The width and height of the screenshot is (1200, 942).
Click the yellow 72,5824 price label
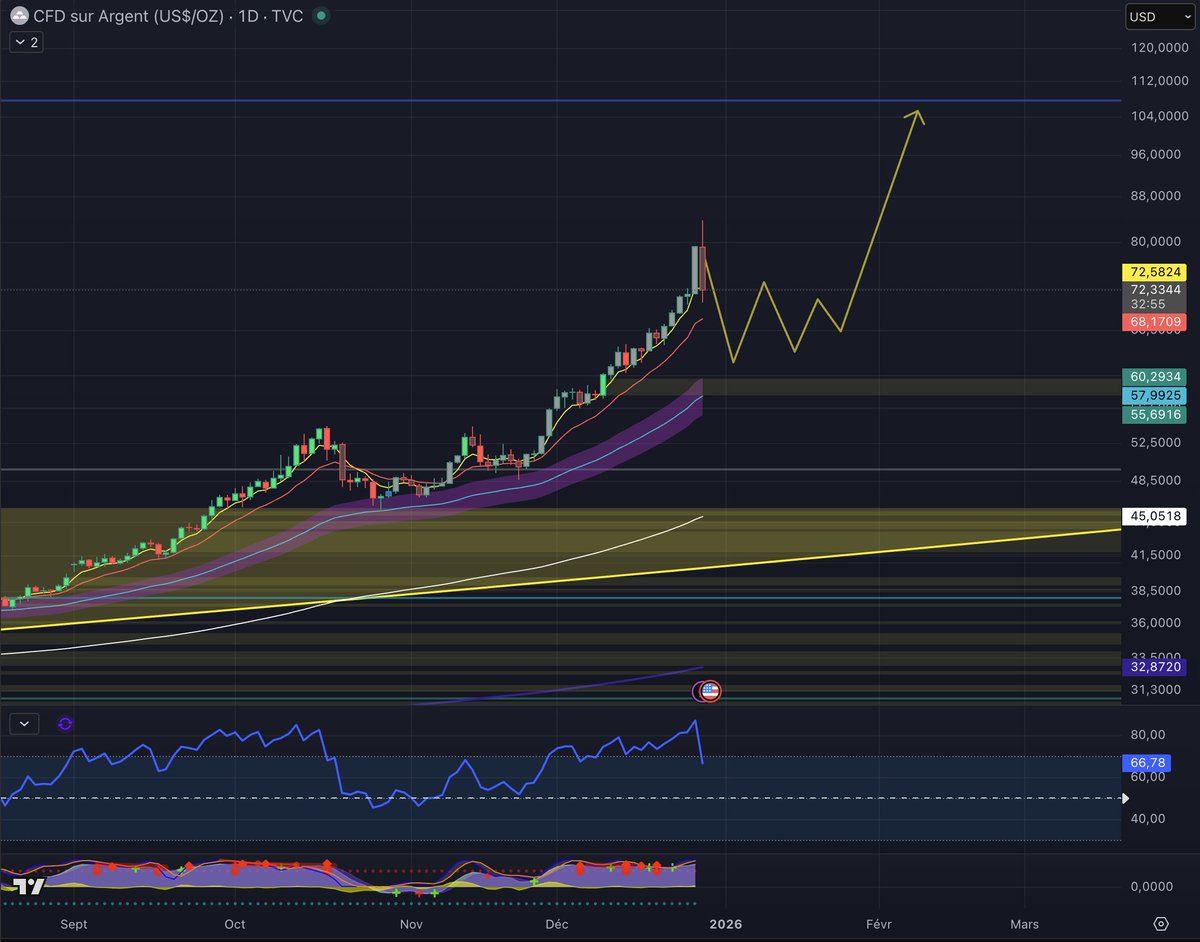point(1154,271)
